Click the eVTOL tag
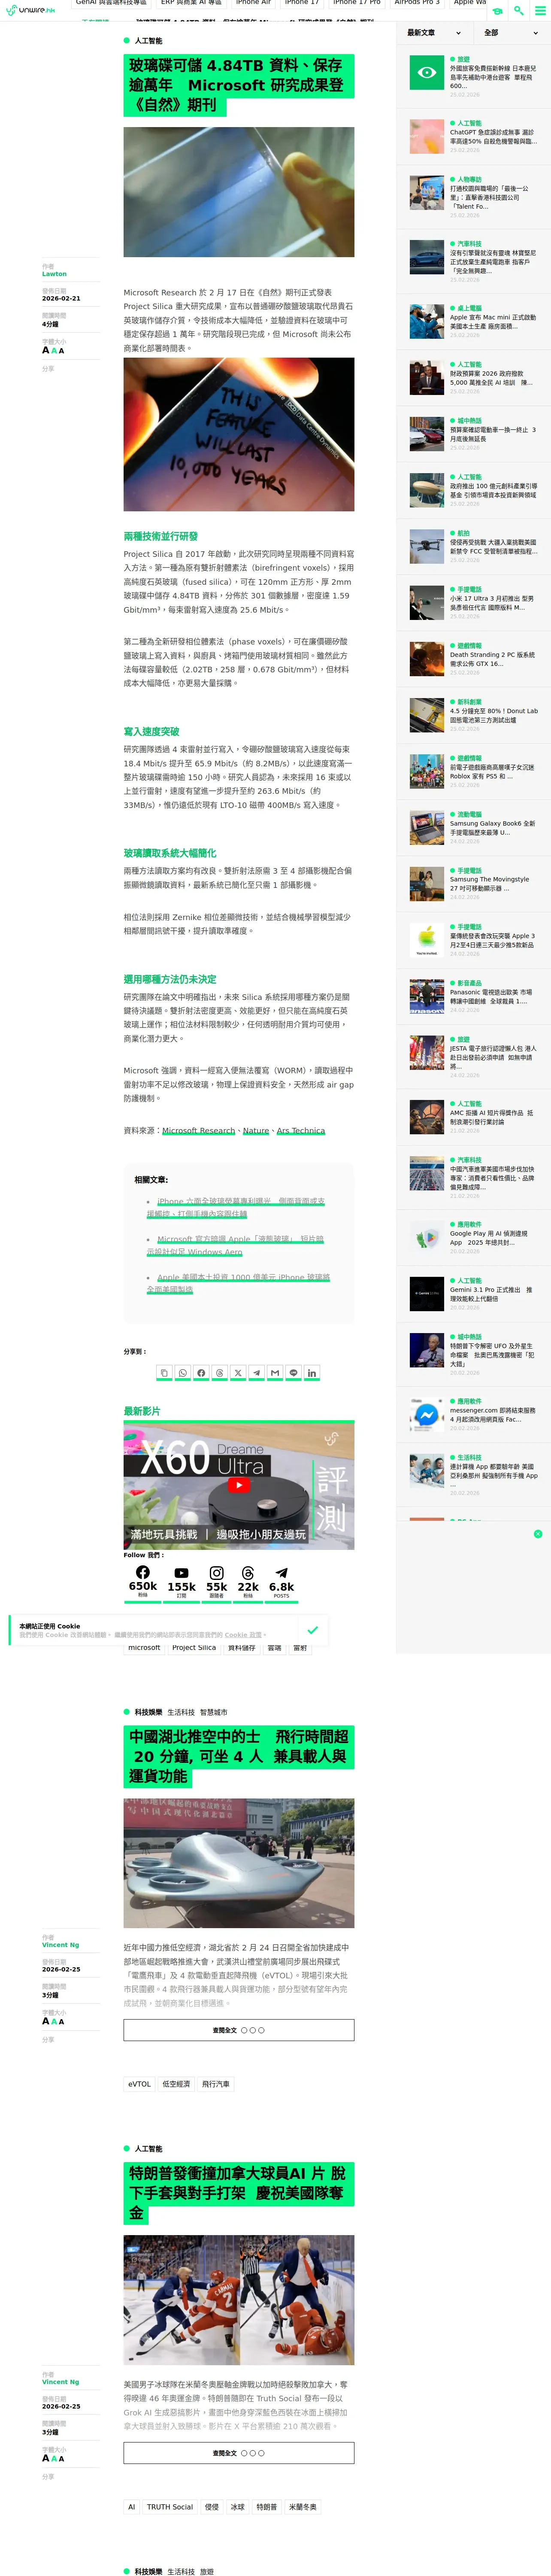Screen dimensions: 551x2576 coord(139,2084)
